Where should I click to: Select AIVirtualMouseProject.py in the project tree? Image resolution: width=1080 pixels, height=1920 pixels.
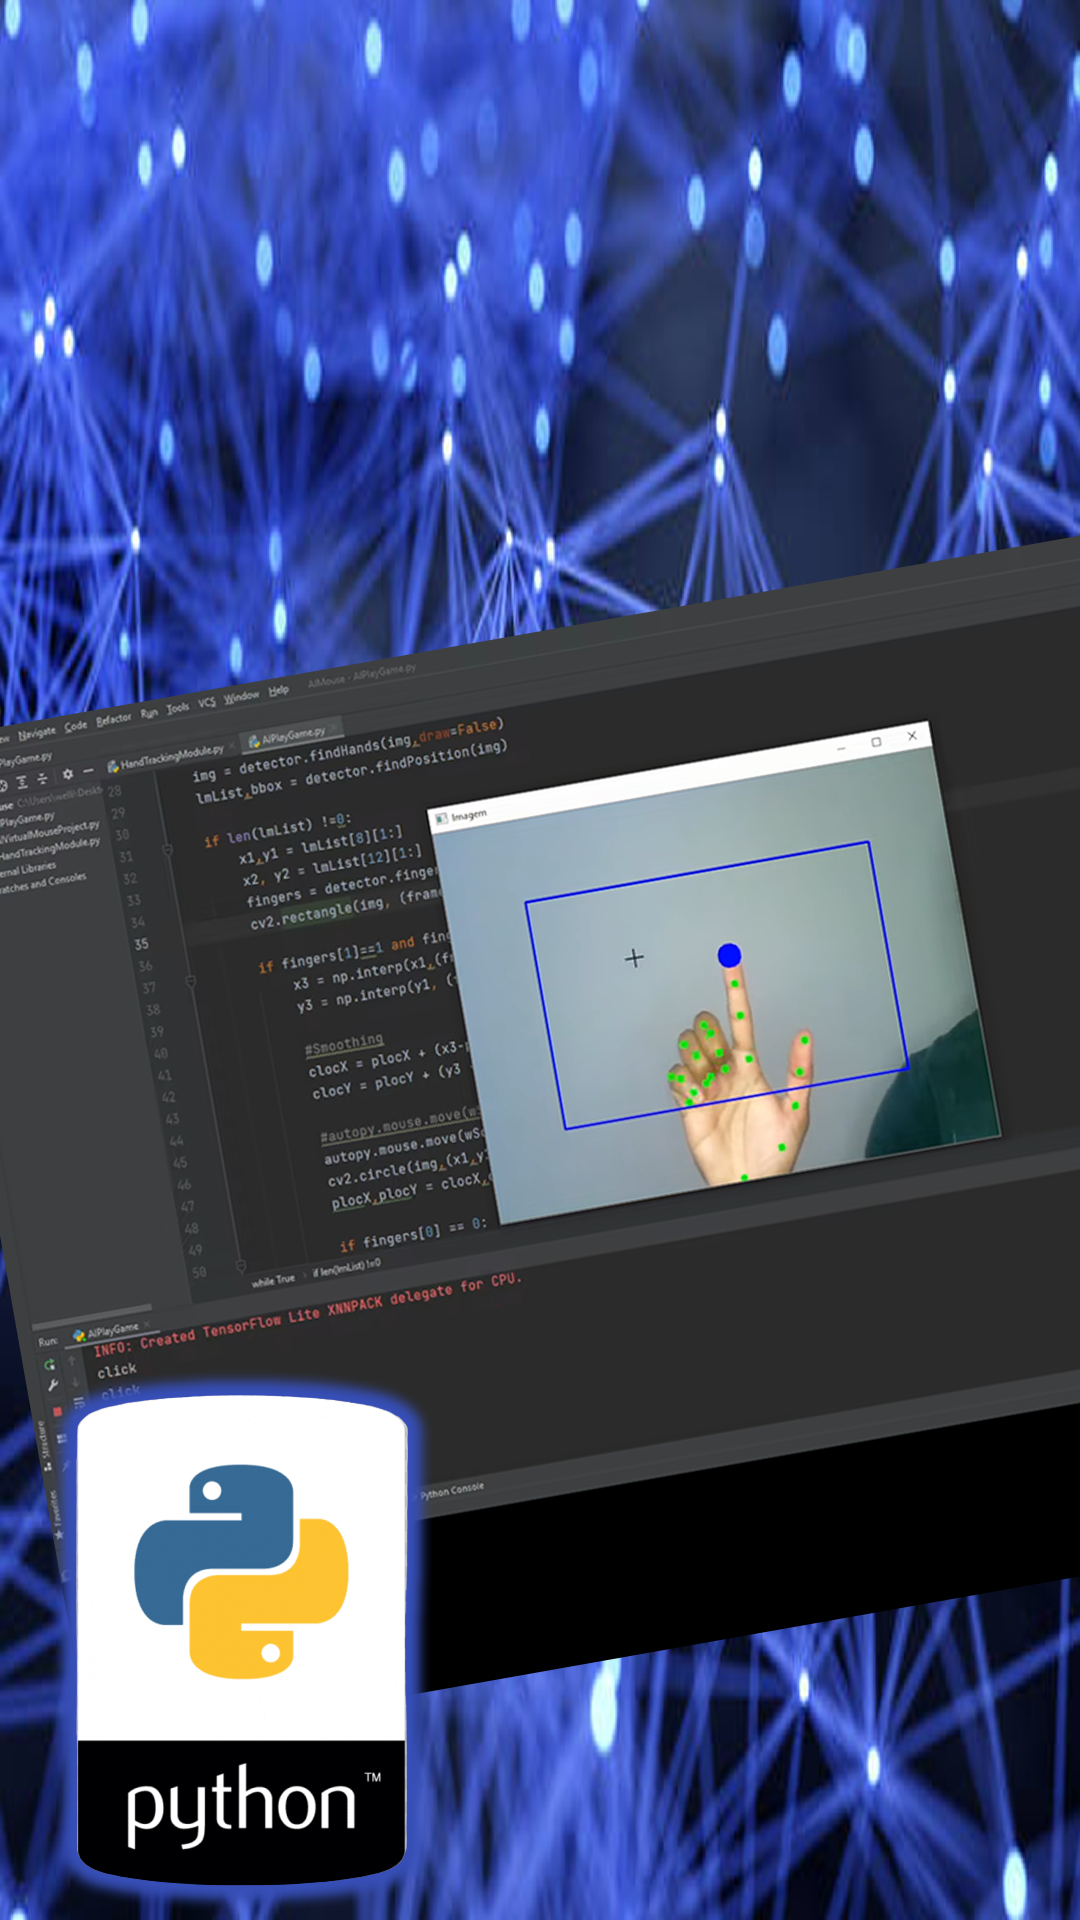(50, 833)
